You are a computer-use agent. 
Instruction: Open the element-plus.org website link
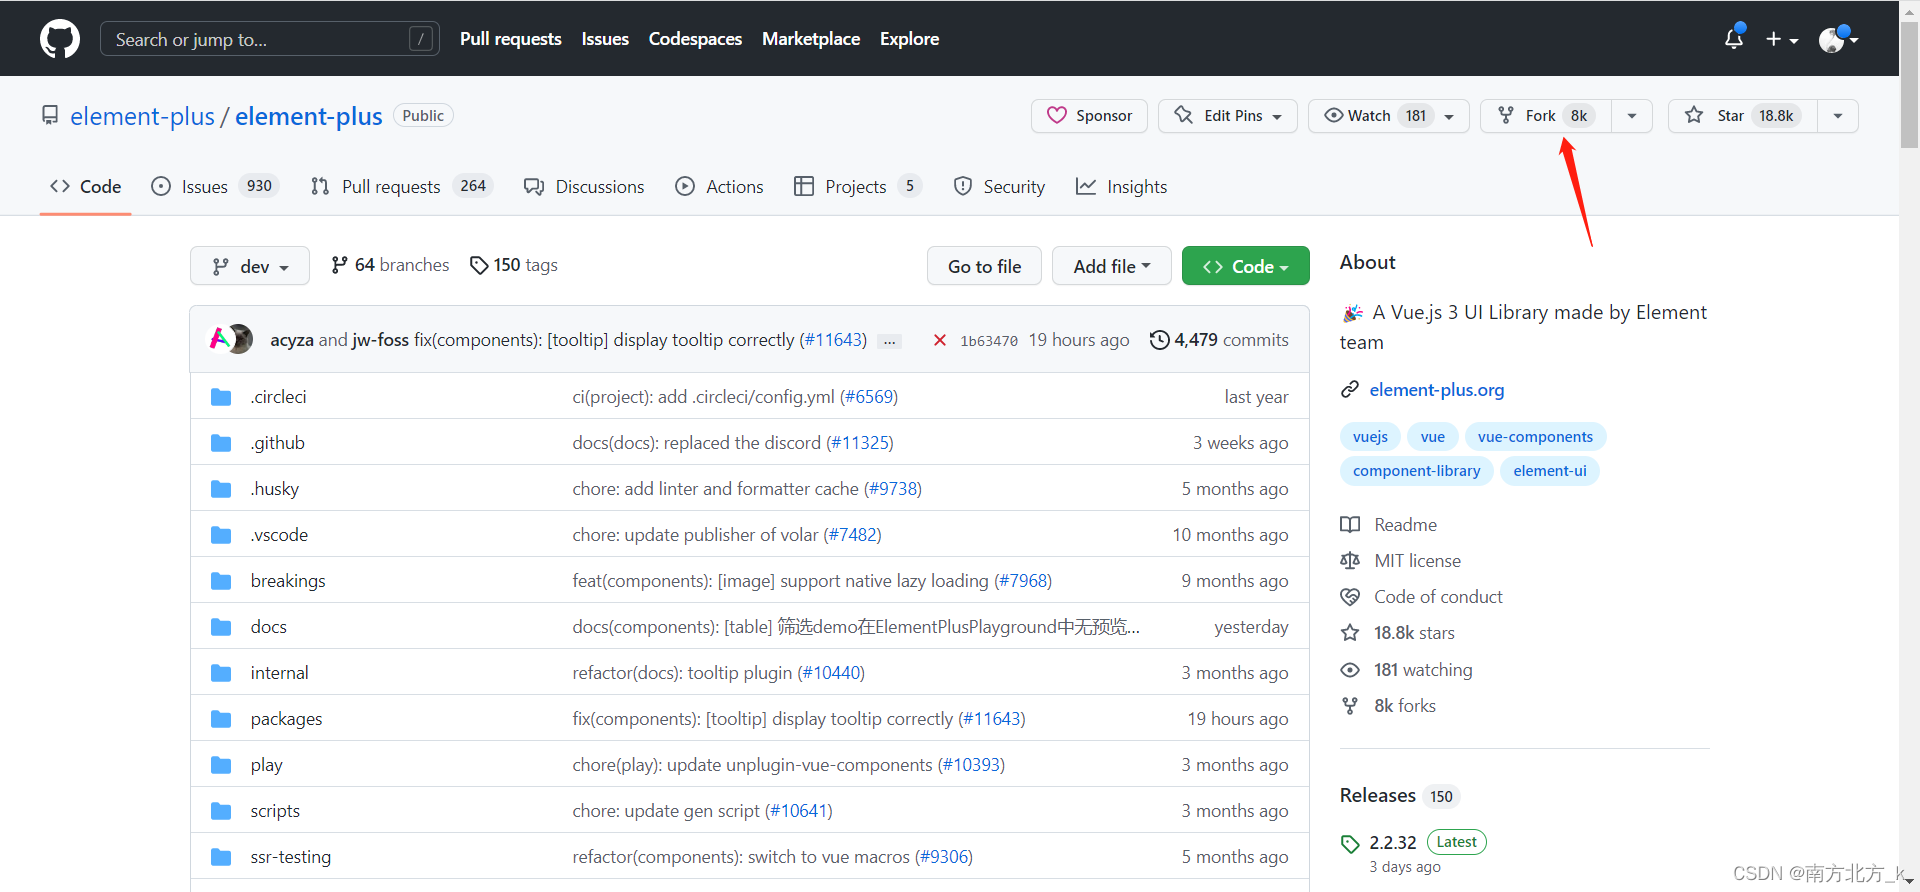tap(1437, 390)
